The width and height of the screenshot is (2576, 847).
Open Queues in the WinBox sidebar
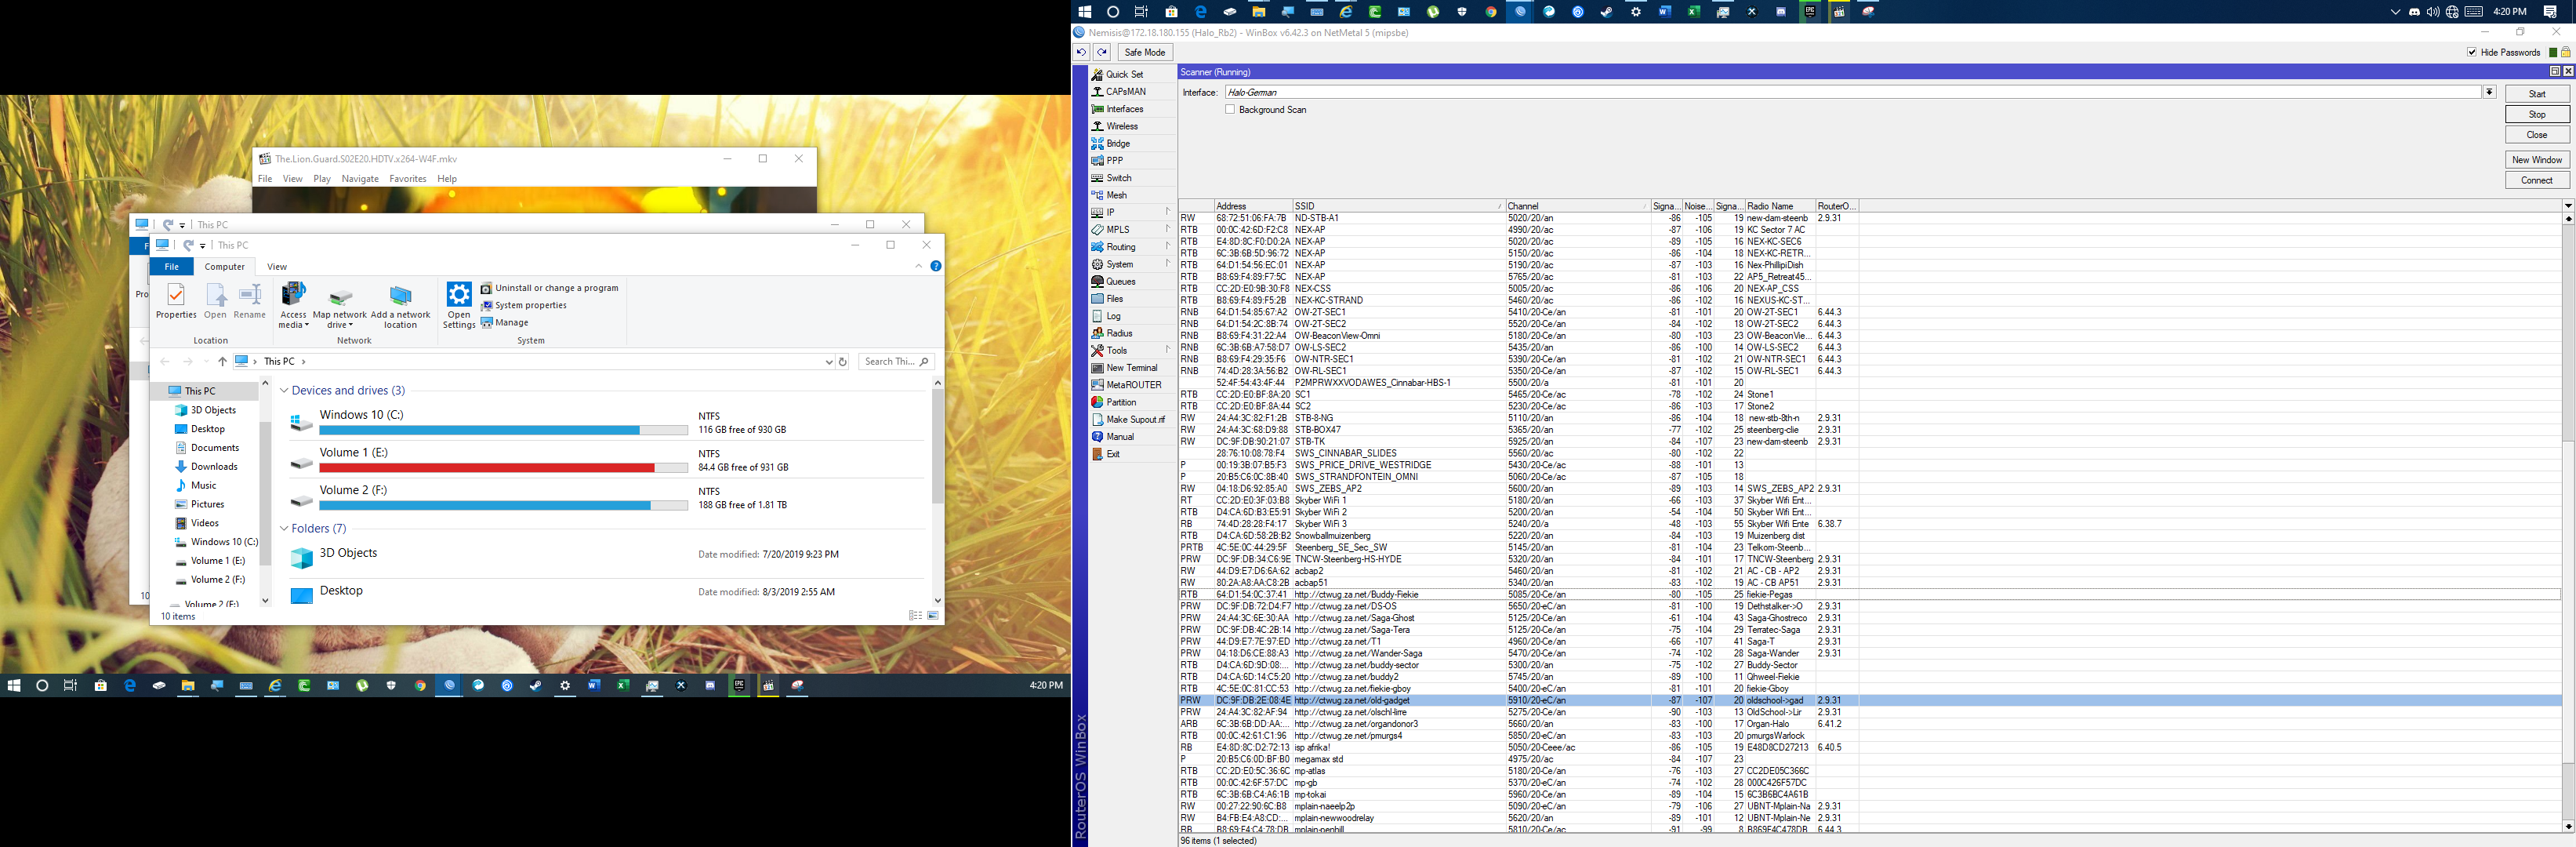tap(1120, 281)
